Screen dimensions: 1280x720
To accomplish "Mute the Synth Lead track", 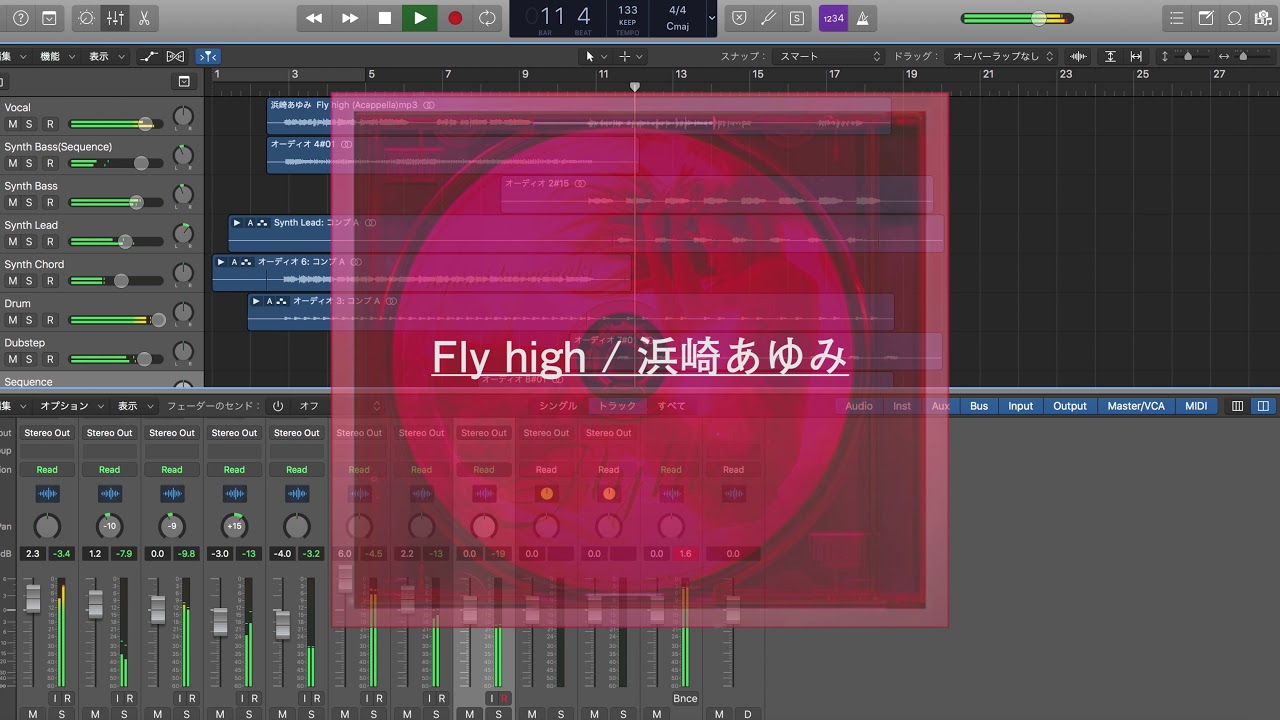I will [x=13, y=242].
